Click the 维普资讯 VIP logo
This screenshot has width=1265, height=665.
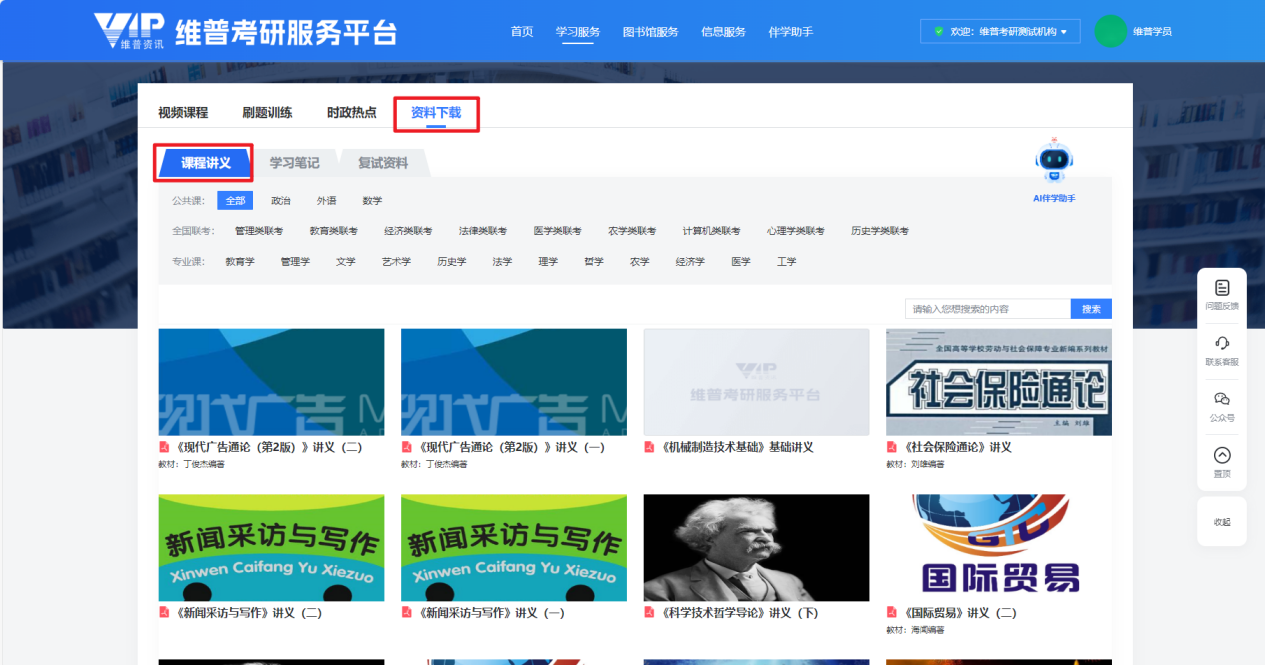(x=130, y=31)
